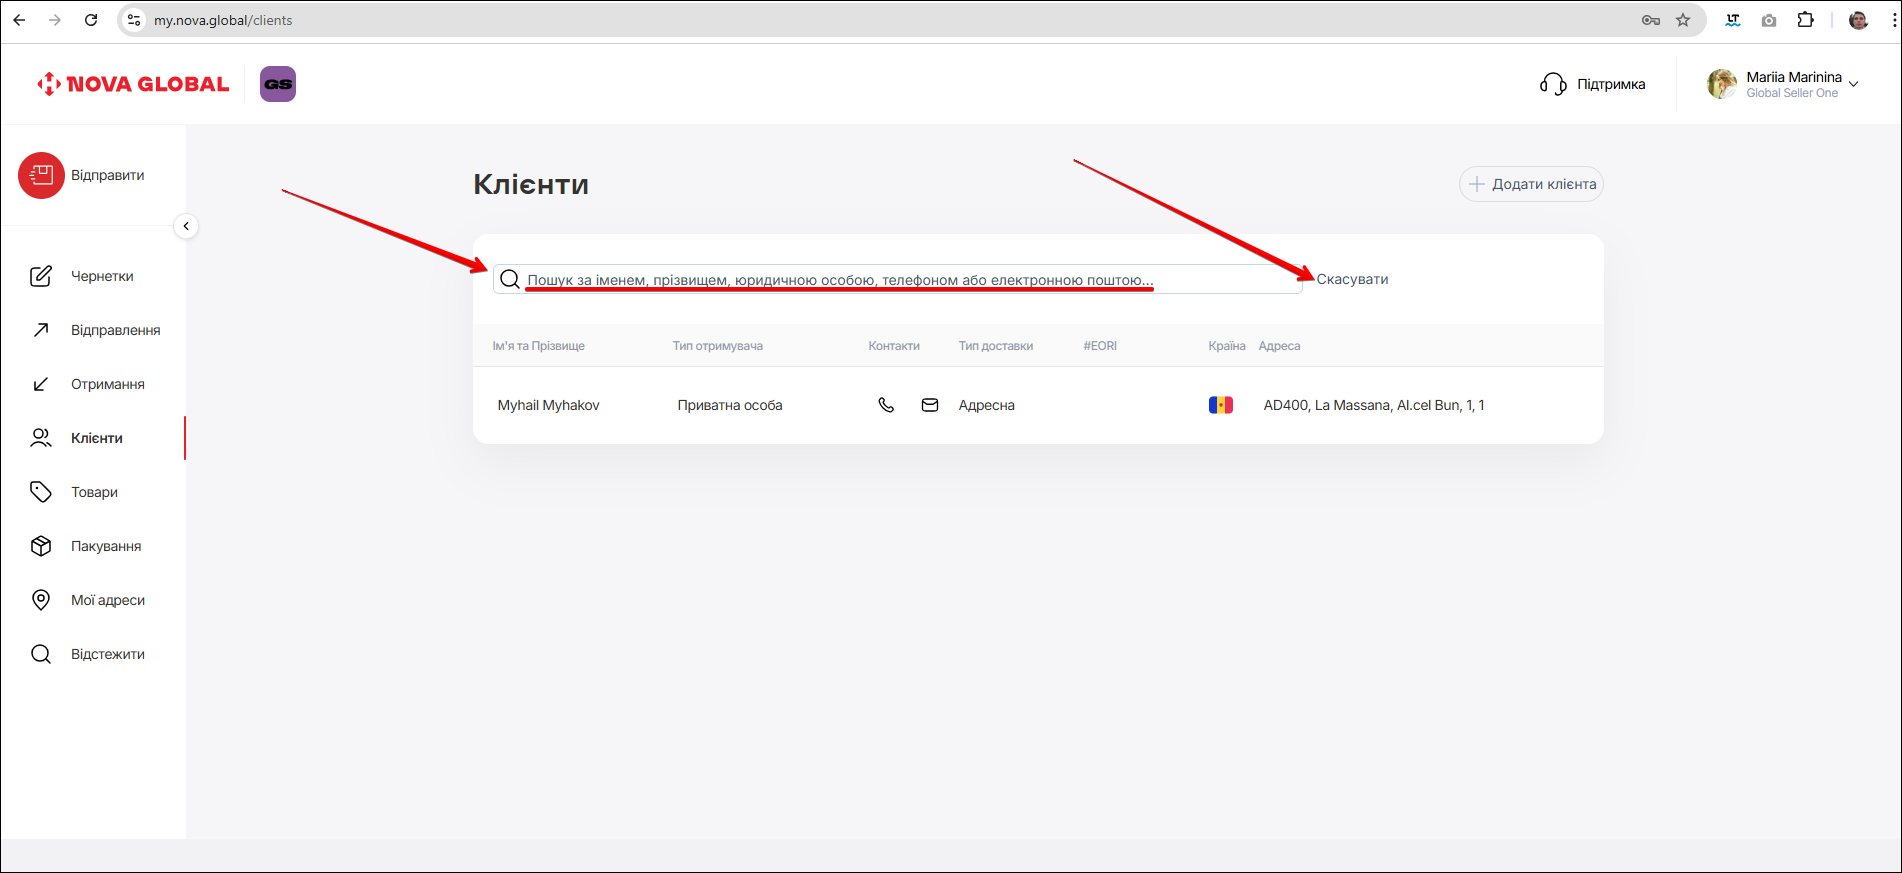Click the Andorra flag icon in client row

1220,405
